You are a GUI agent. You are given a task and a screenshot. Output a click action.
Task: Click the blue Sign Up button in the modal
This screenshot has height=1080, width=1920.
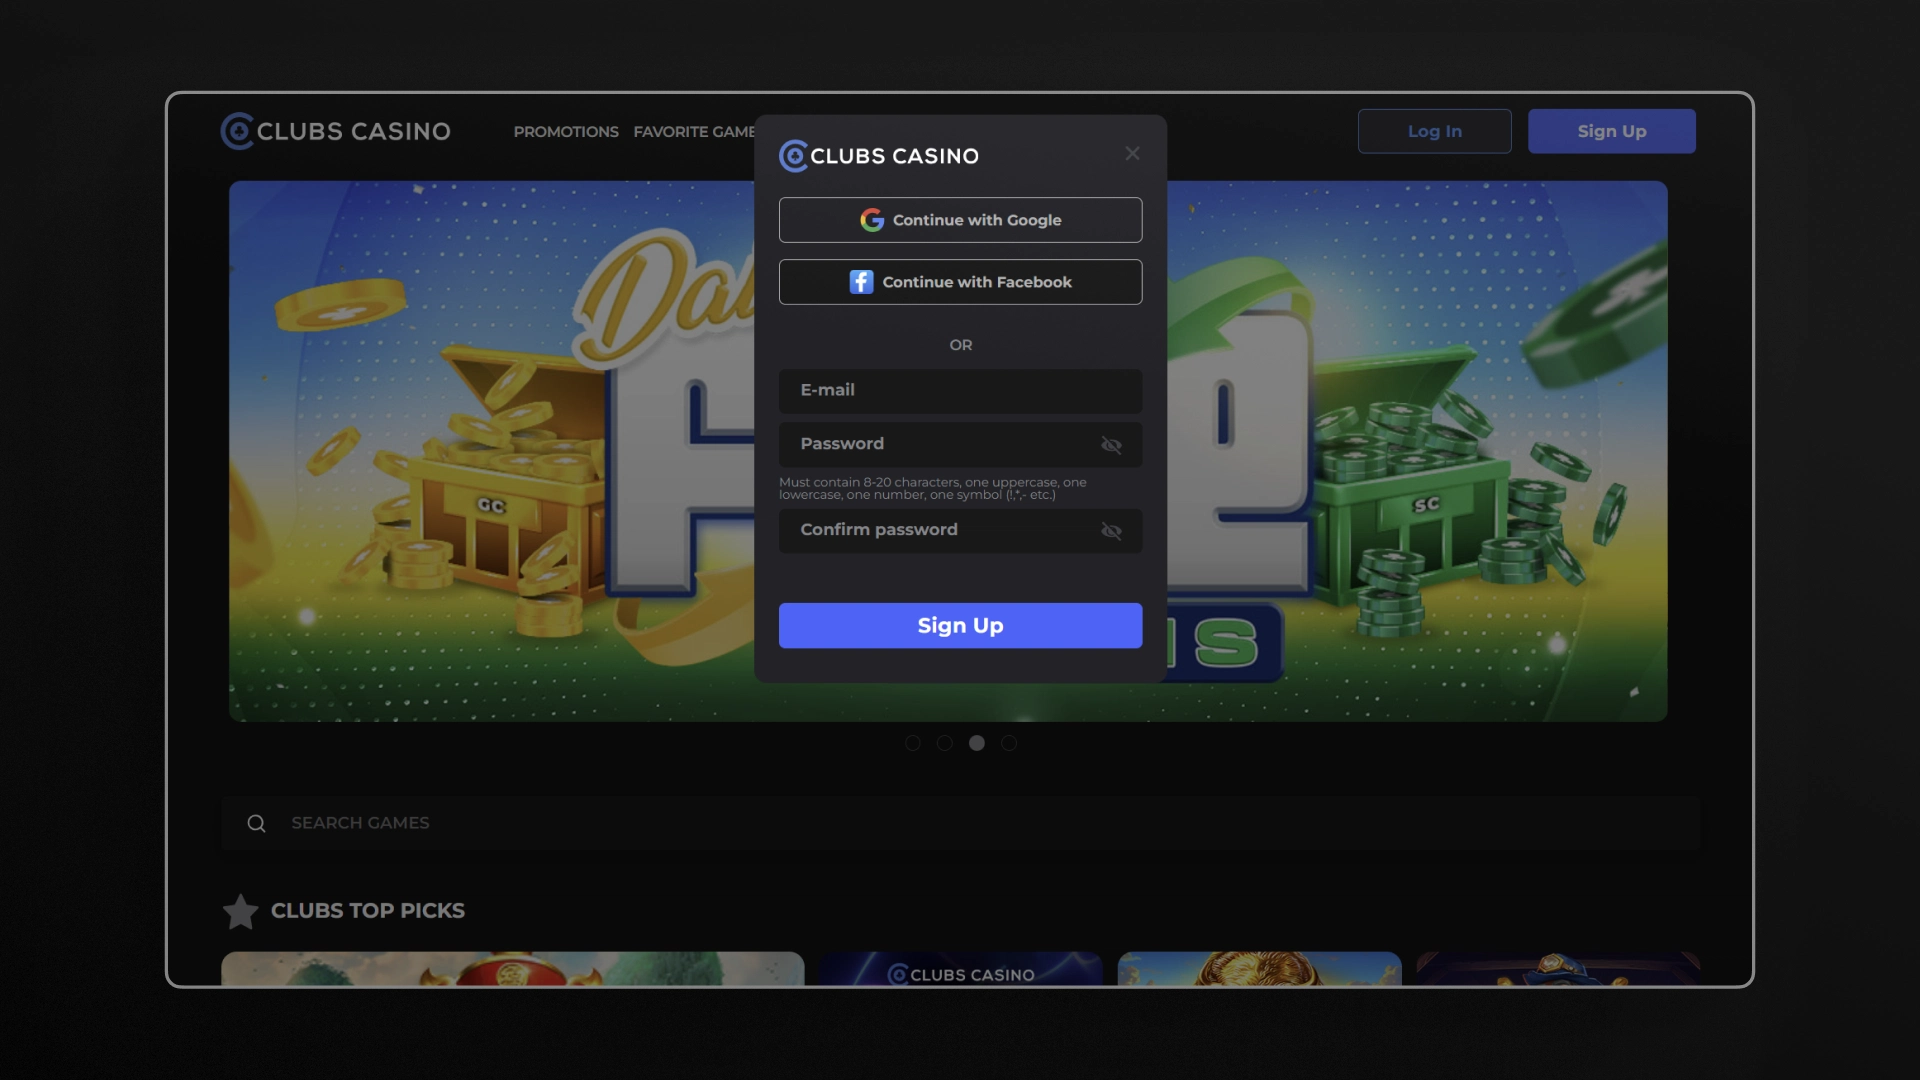tap(960, 625)
